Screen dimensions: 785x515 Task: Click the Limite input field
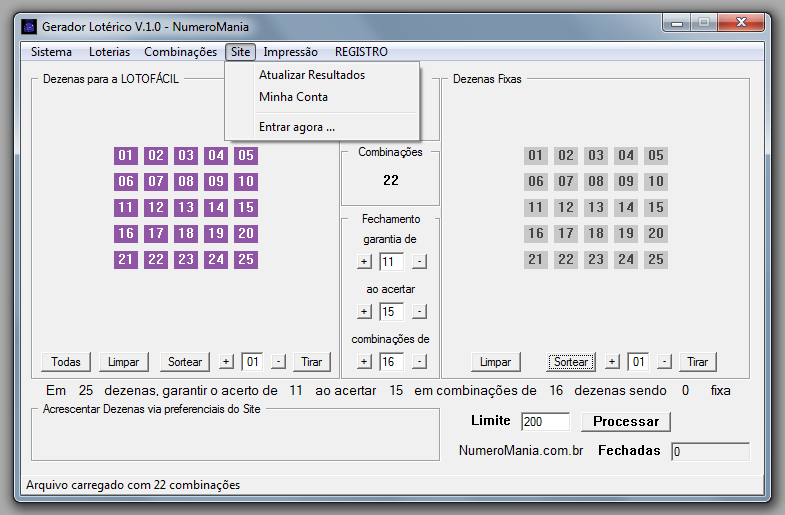[545, 421]
